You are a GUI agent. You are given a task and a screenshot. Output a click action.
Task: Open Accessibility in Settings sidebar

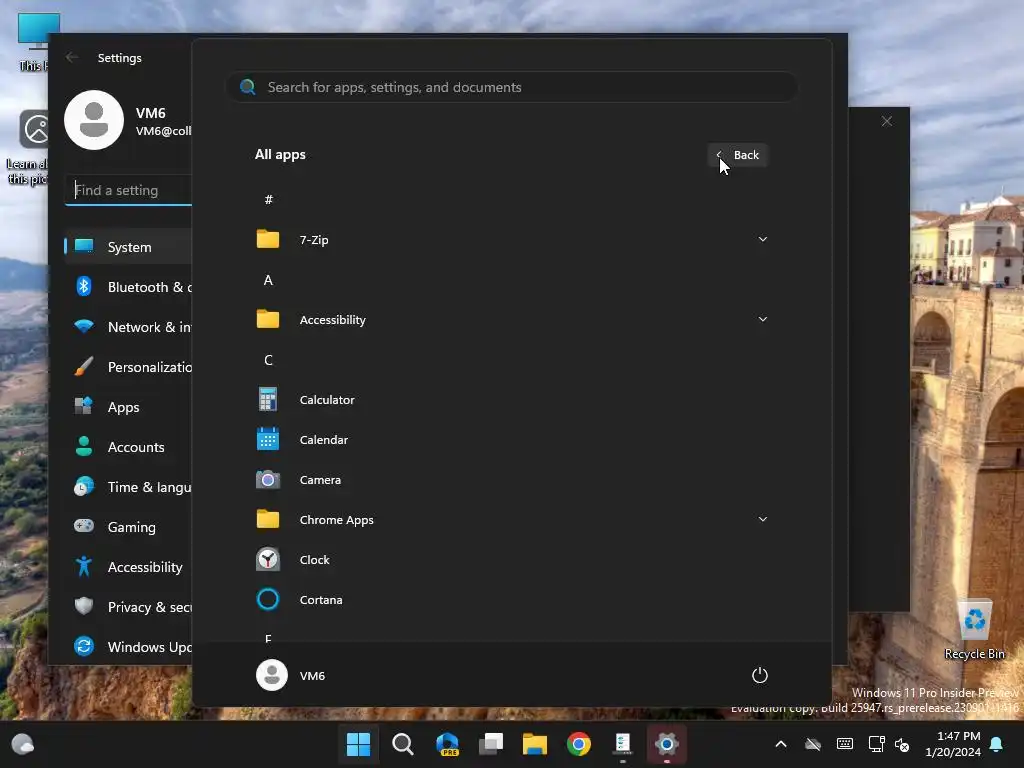click(128, 567)
